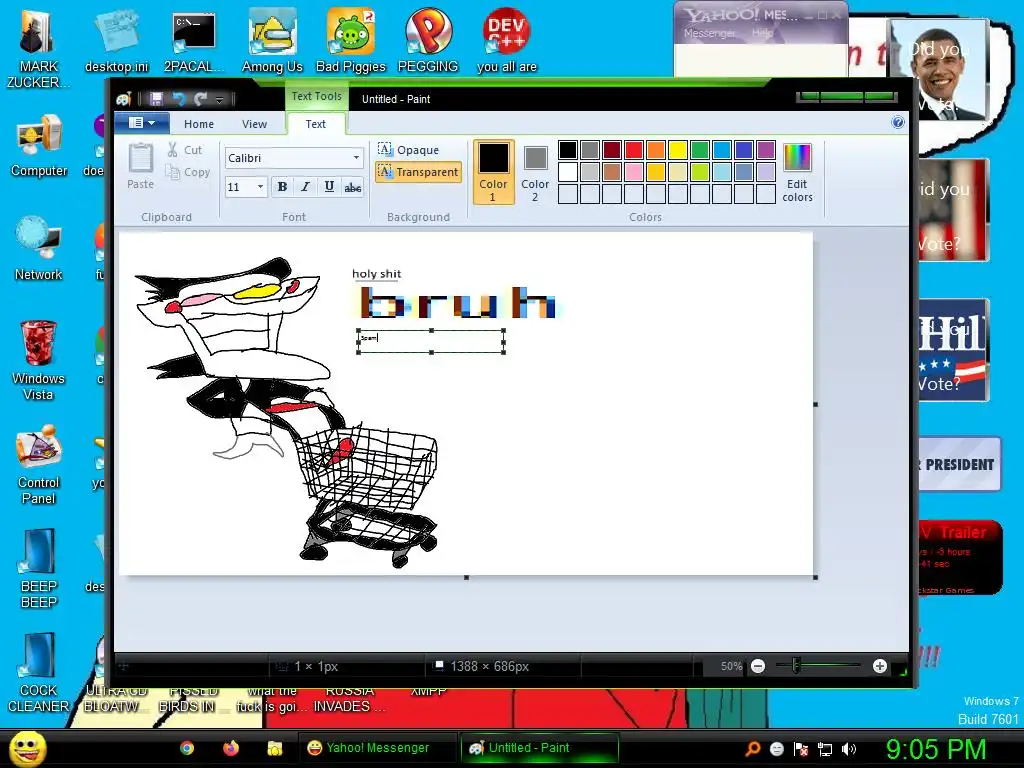Open Bad Piggies desktop shortcut
The width and height of the screenshot is (1024, 768).
tap(351, 40)
